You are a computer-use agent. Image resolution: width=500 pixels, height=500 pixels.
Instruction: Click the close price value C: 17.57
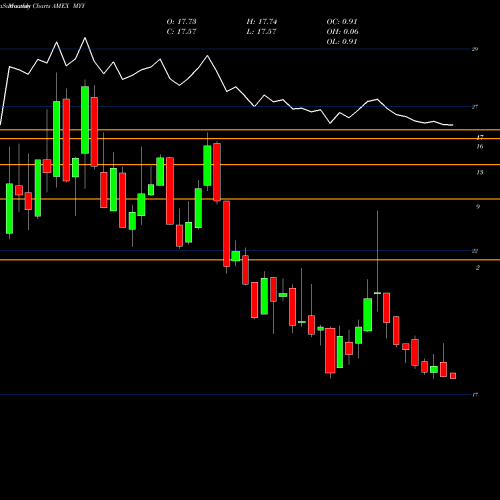[x=181, y=32]
